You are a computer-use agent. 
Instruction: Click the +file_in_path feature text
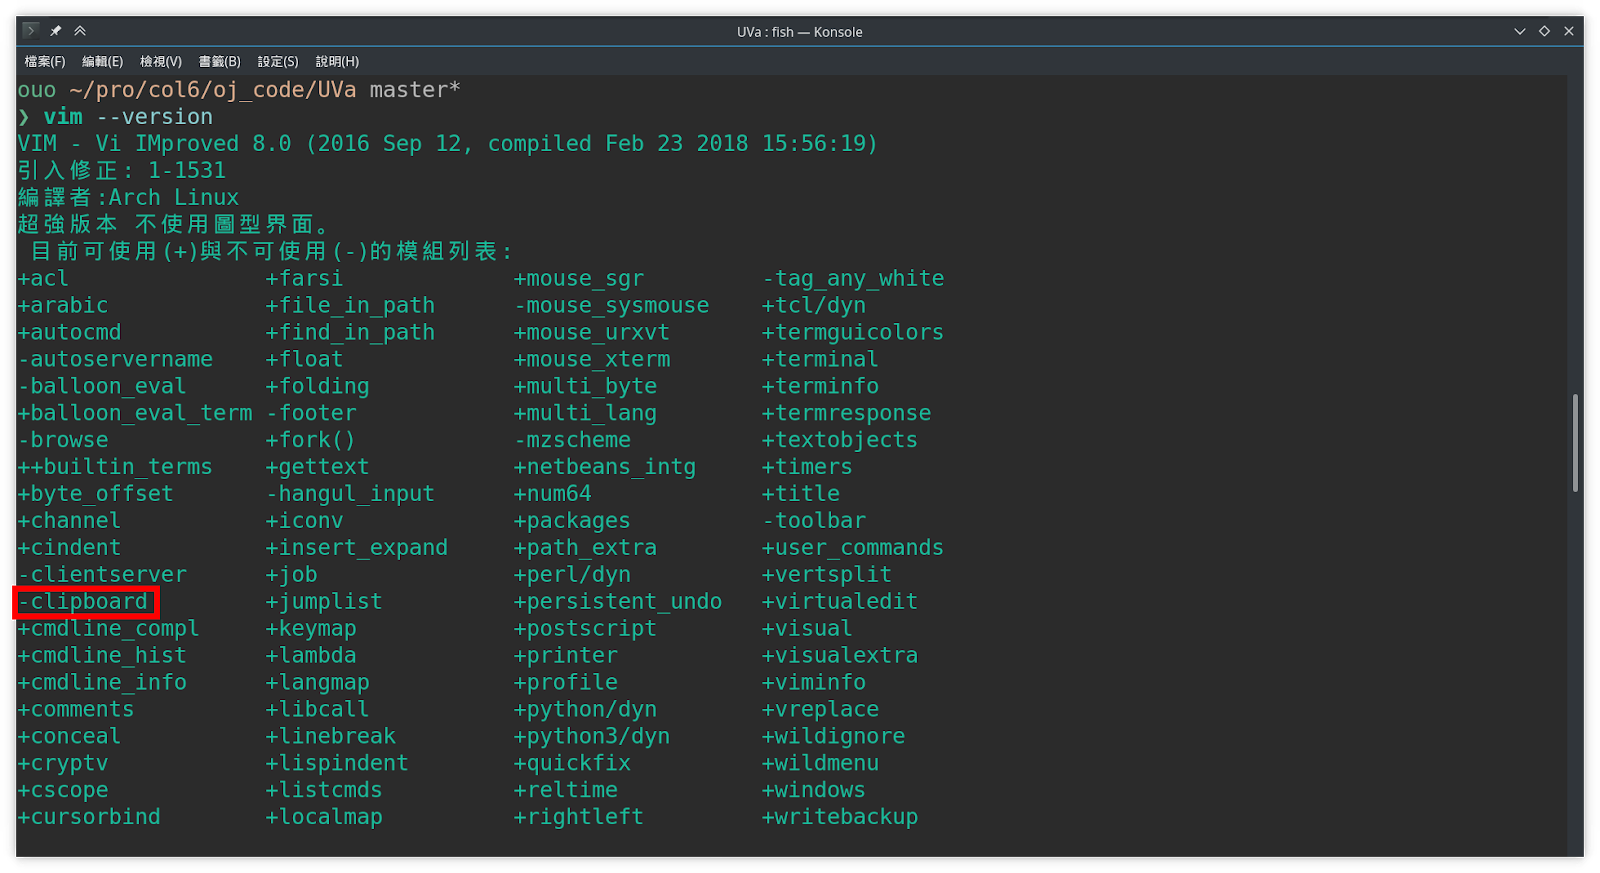point(350,306)
